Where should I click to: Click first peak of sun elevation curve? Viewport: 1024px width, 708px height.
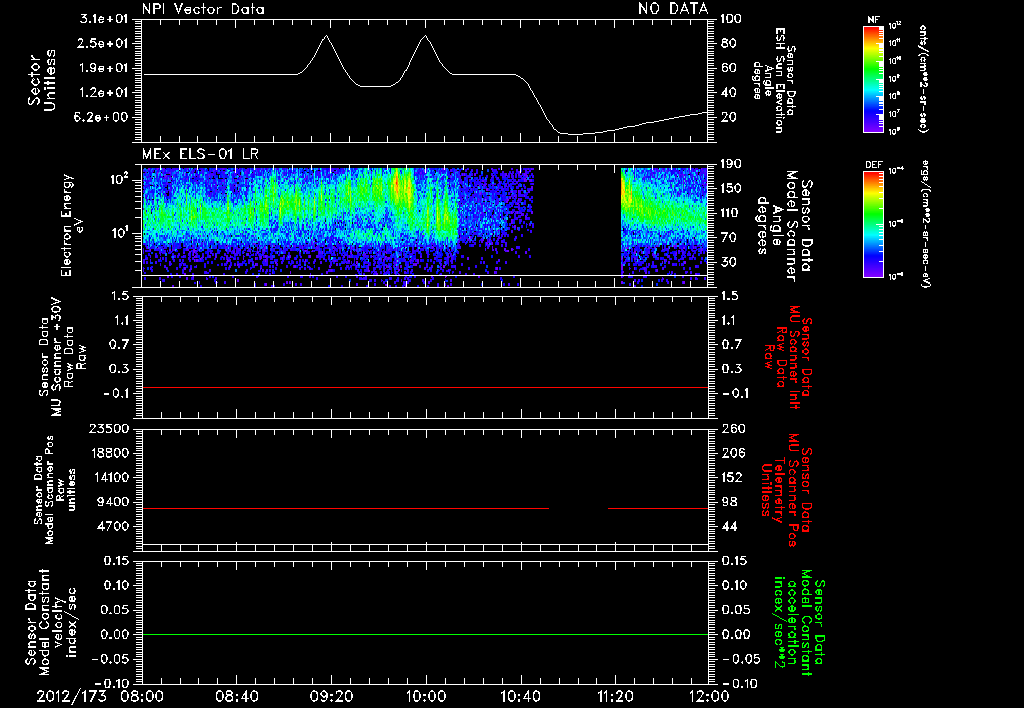pos(326,36)
